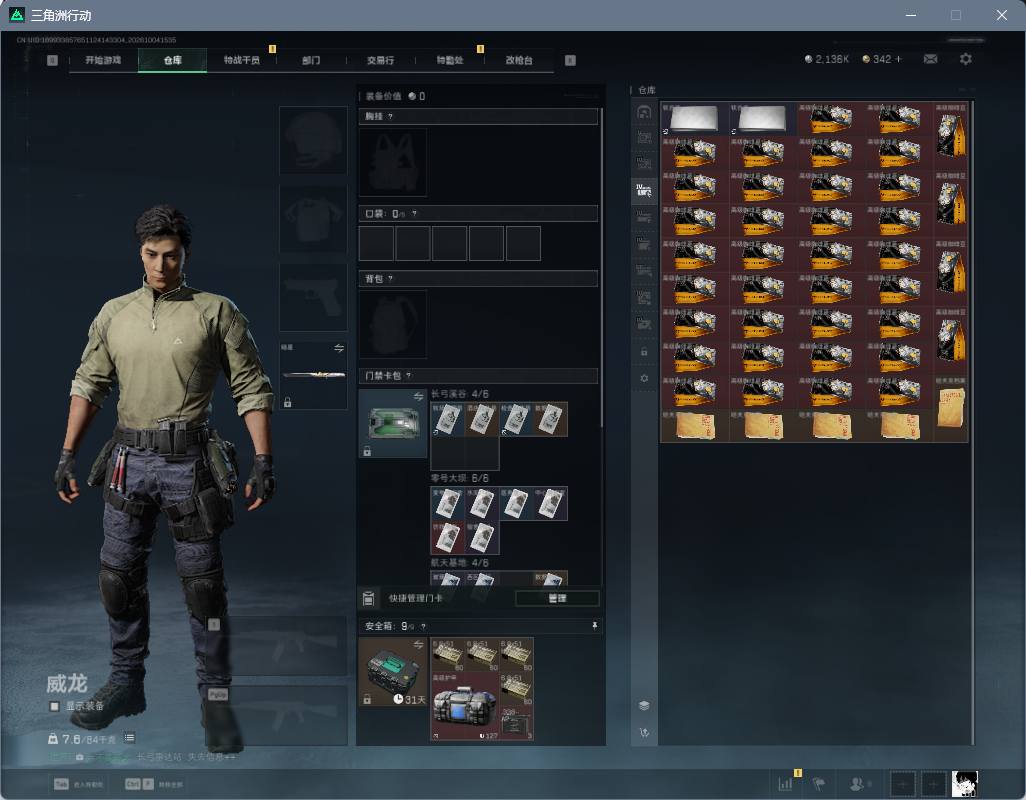The image size is (1026, 800).
Task: Click the highlighted IV filter sidebar icon
Action: point(644,190)
